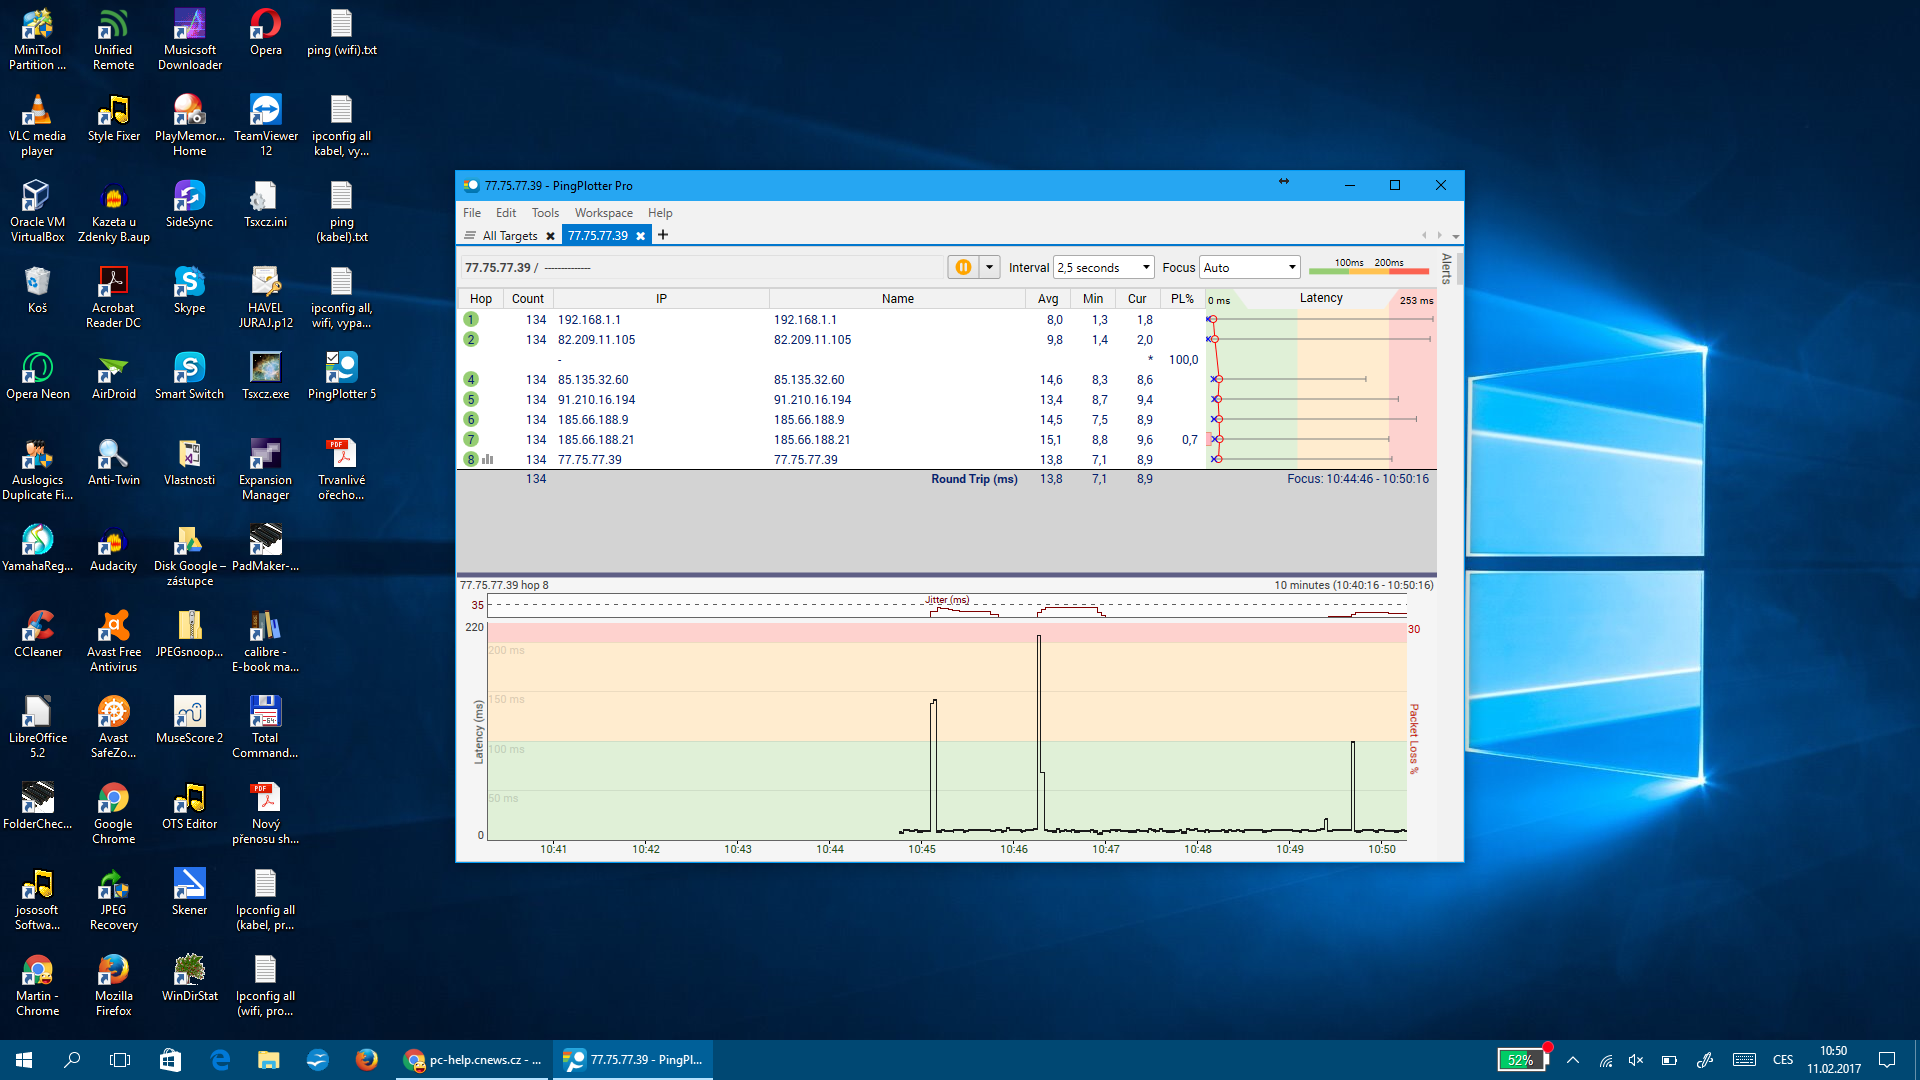This screenshot has height=1080, width=1920.
Task: Close the All Targets tab
Action: pyautogui.click(x=550, y=236)
